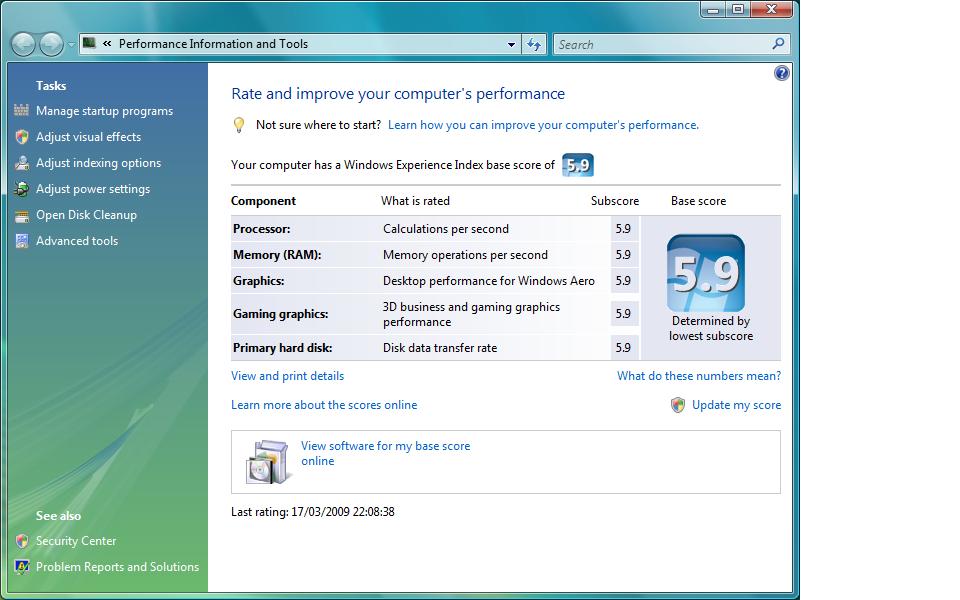Click the forward navigation arrow button
Viewport: 960px width, 600px height.
tap(51, 44)
